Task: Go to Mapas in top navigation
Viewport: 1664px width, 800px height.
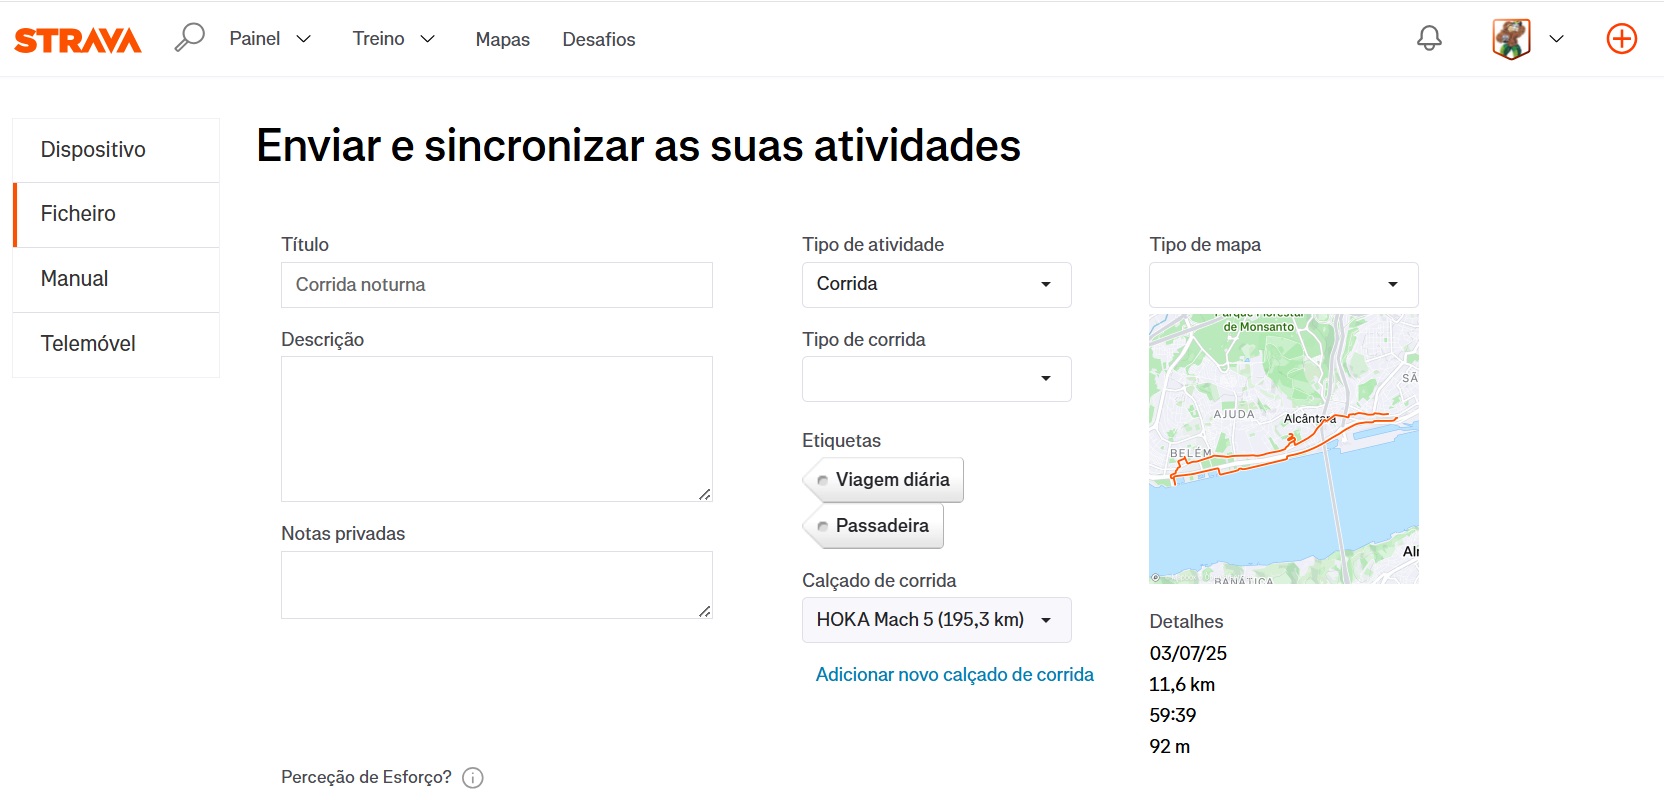Action: click(x=502, y=39)
